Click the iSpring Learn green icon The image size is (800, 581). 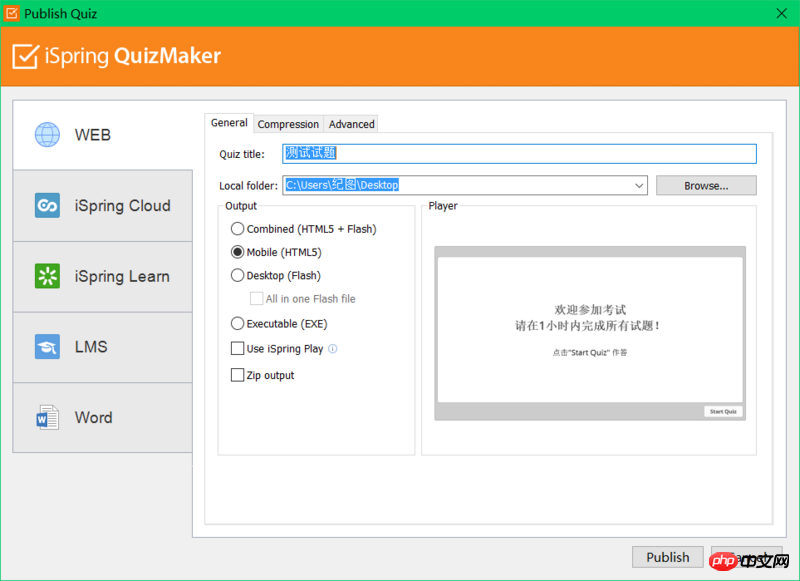point(47,276)
